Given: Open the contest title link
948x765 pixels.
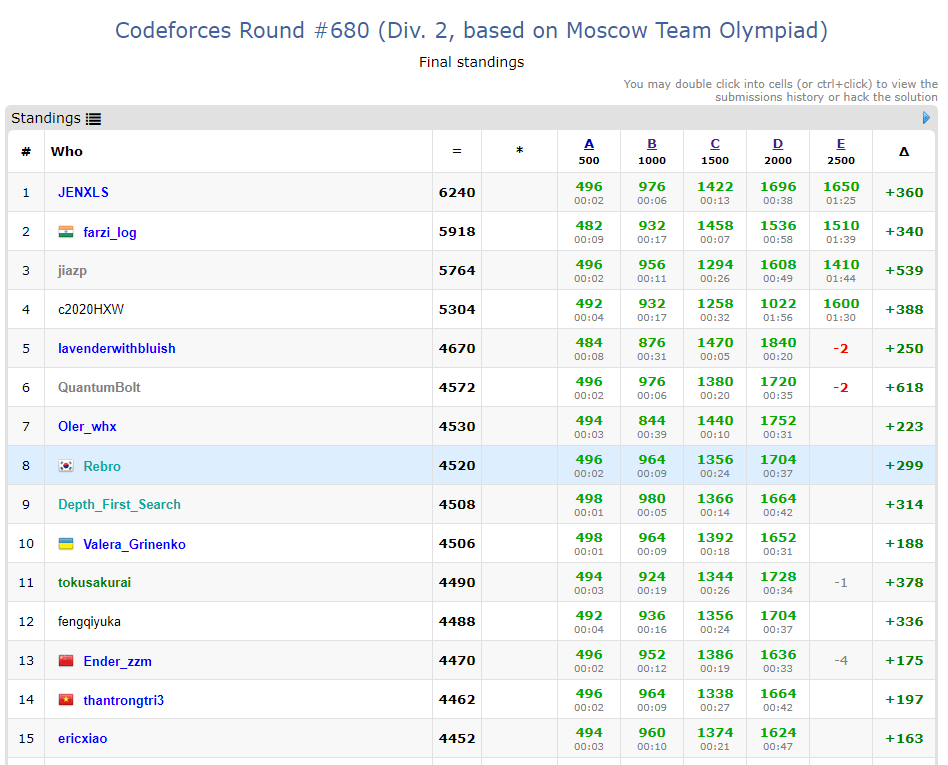Looking at the screenshot, I should pyautogui.click(x=471, y=30).
